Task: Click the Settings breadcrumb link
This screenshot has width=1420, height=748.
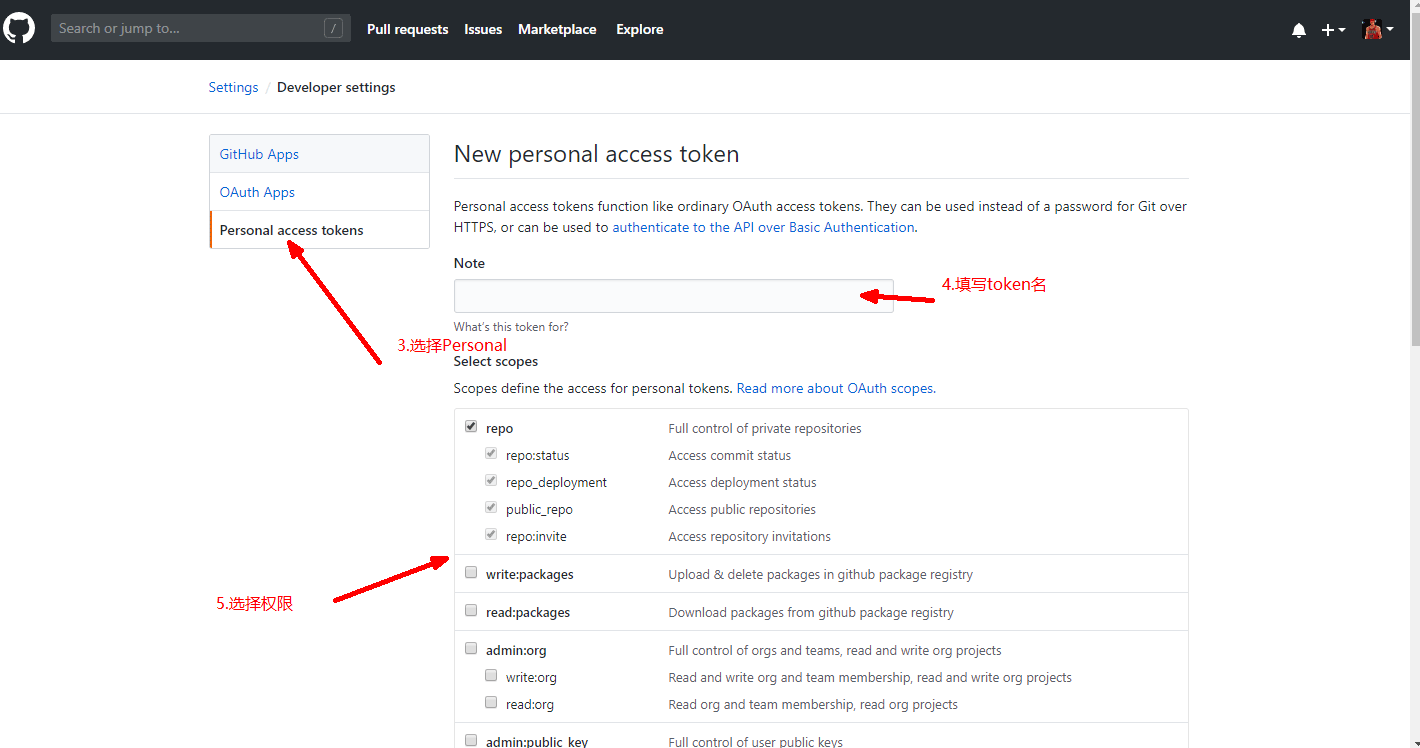Action: tap(233, 87)
